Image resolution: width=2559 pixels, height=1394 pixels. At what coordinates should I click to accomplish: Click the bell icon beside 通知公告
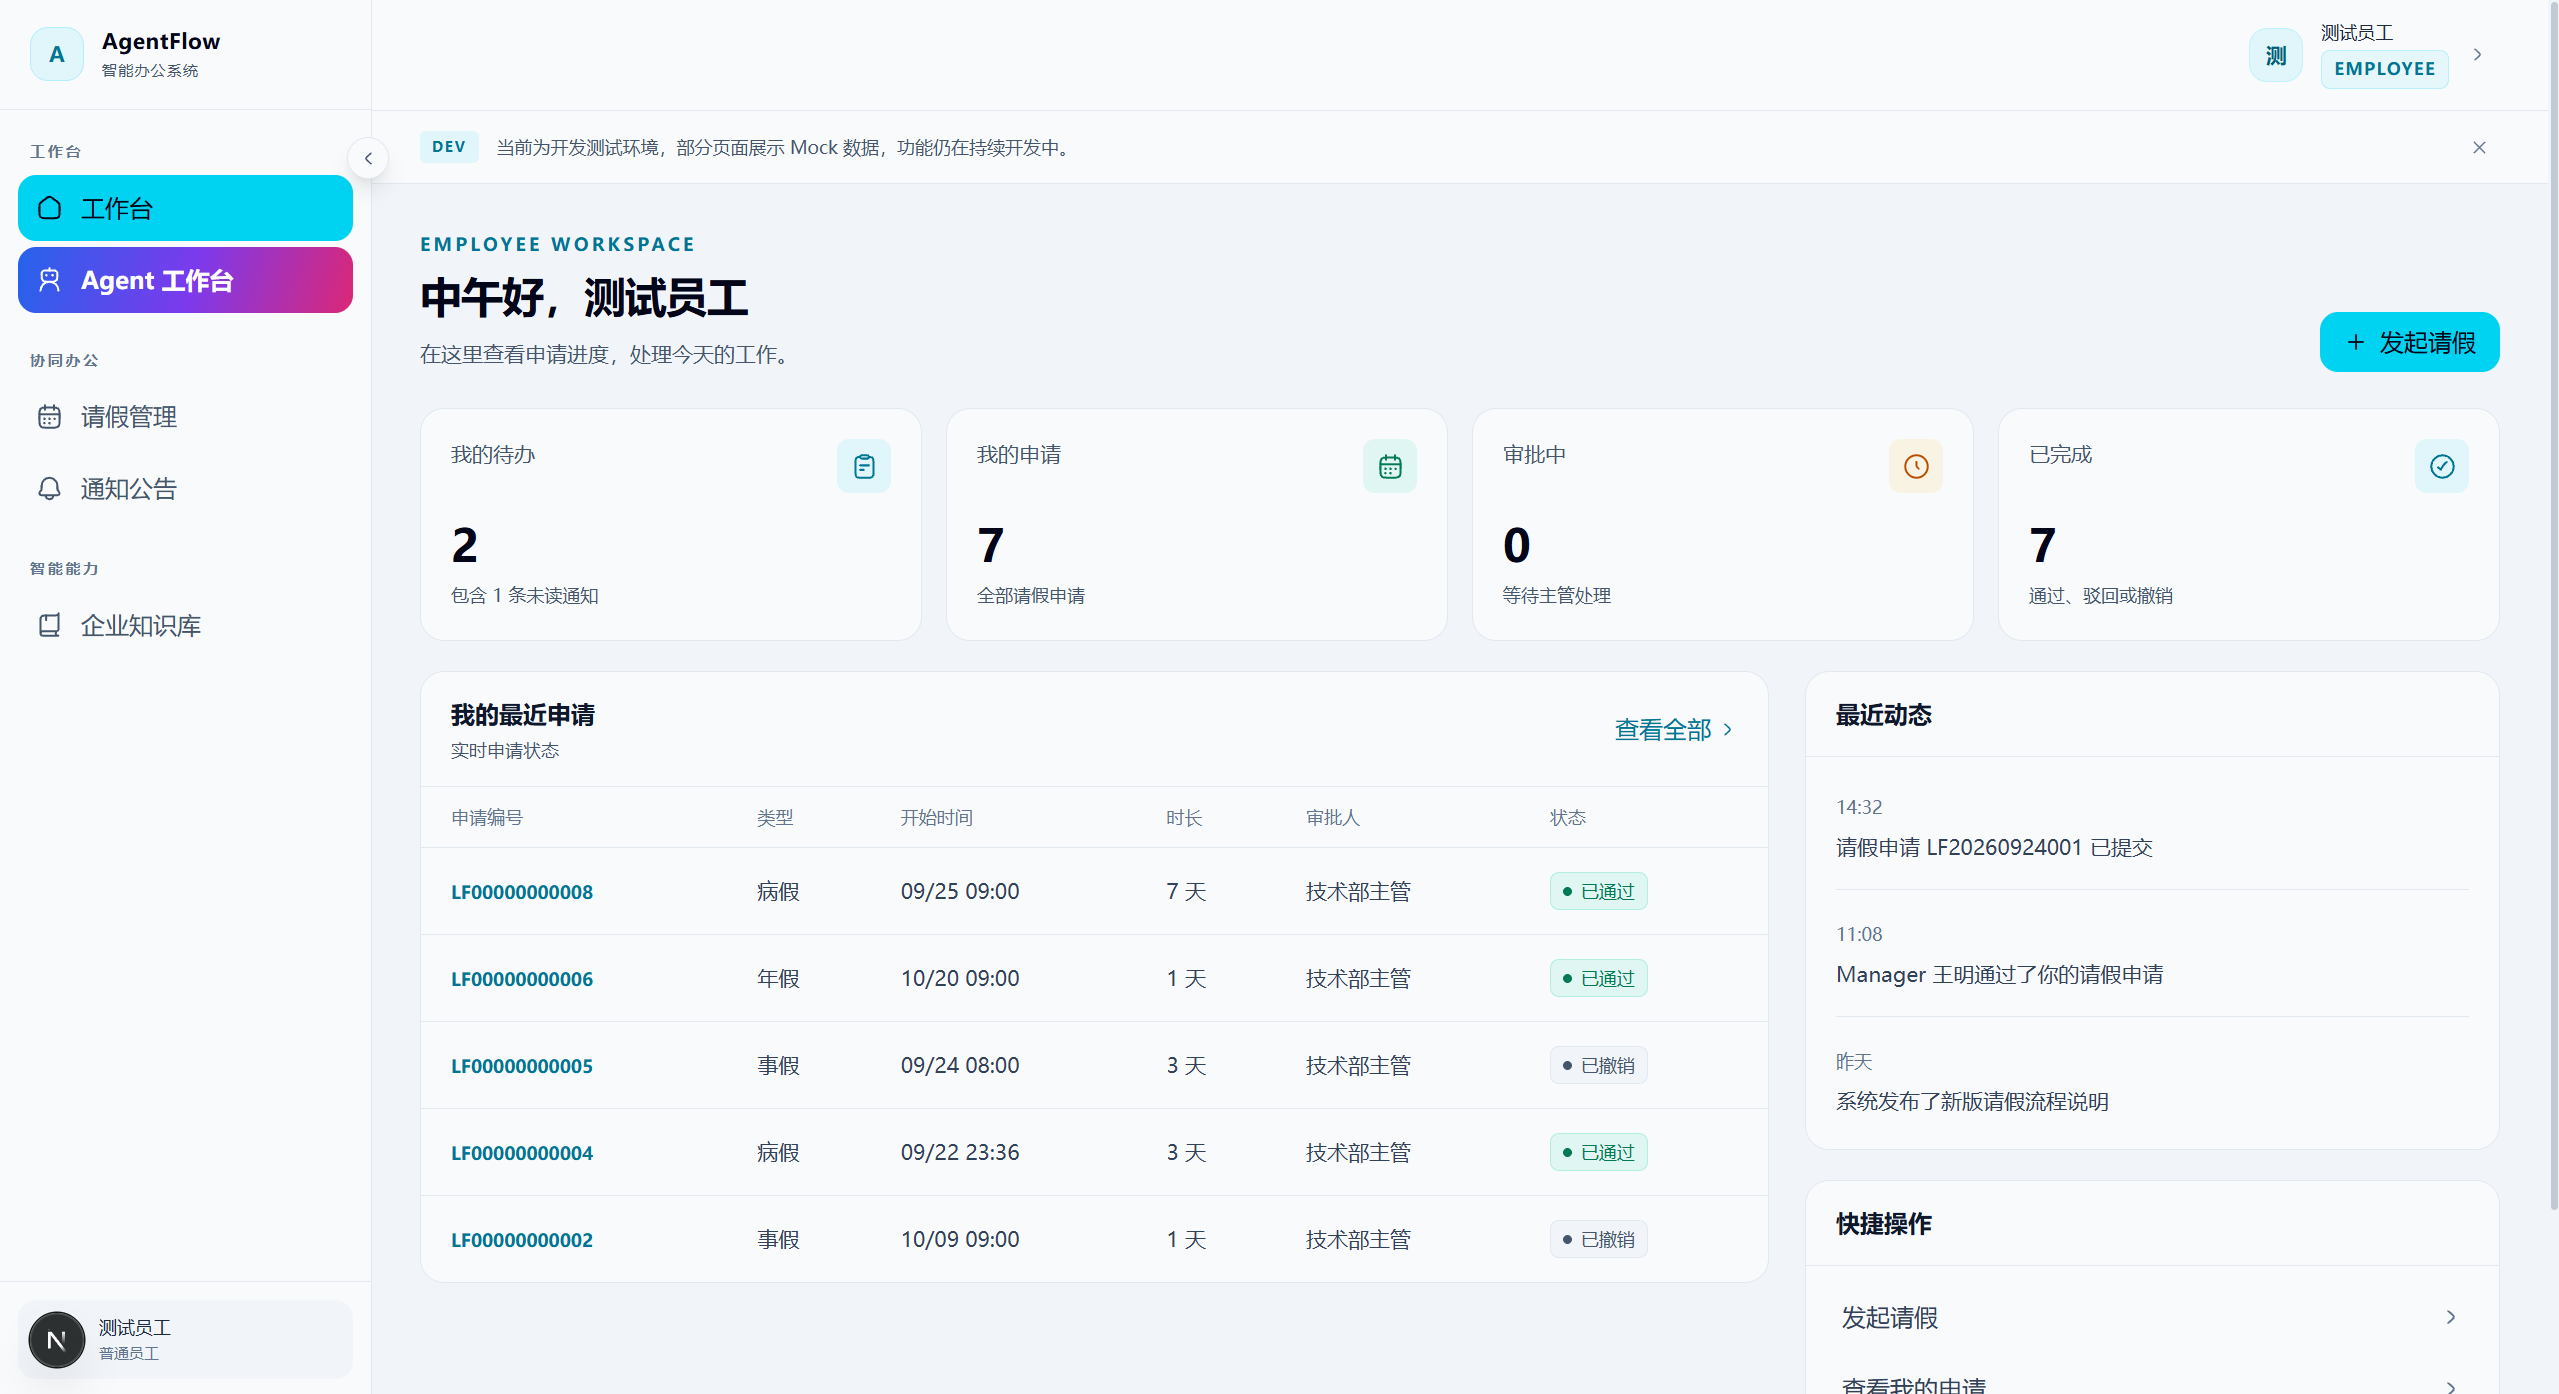[49, 489]
